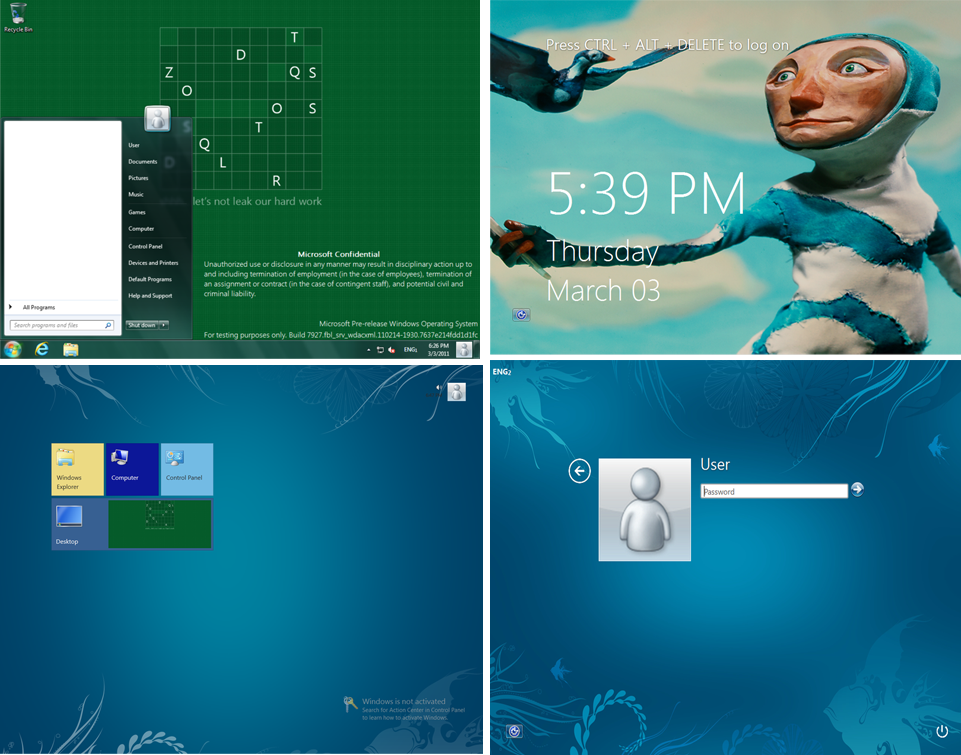
Task: Click the ENG indicator on login screen
Action: click(501, 372)
